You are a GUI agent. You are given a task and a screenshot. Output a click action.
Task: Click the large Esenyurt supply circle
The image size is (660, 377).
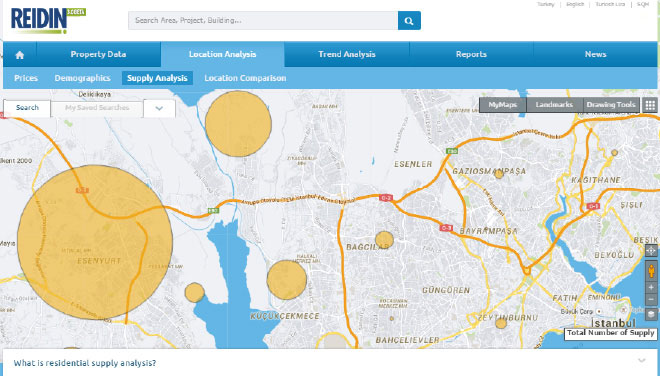tap(95, 242)
